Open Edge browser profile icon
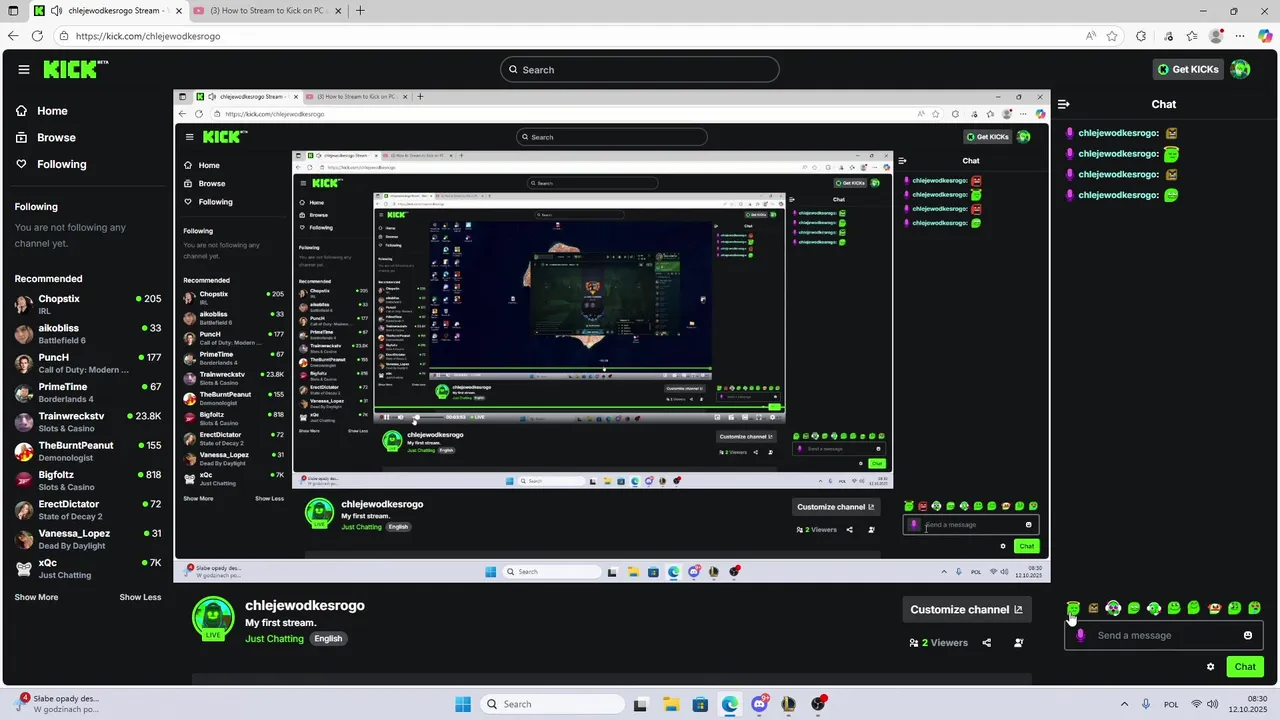The height and width of the screenshot is (720, 1280). click(x=1216, y=36)
